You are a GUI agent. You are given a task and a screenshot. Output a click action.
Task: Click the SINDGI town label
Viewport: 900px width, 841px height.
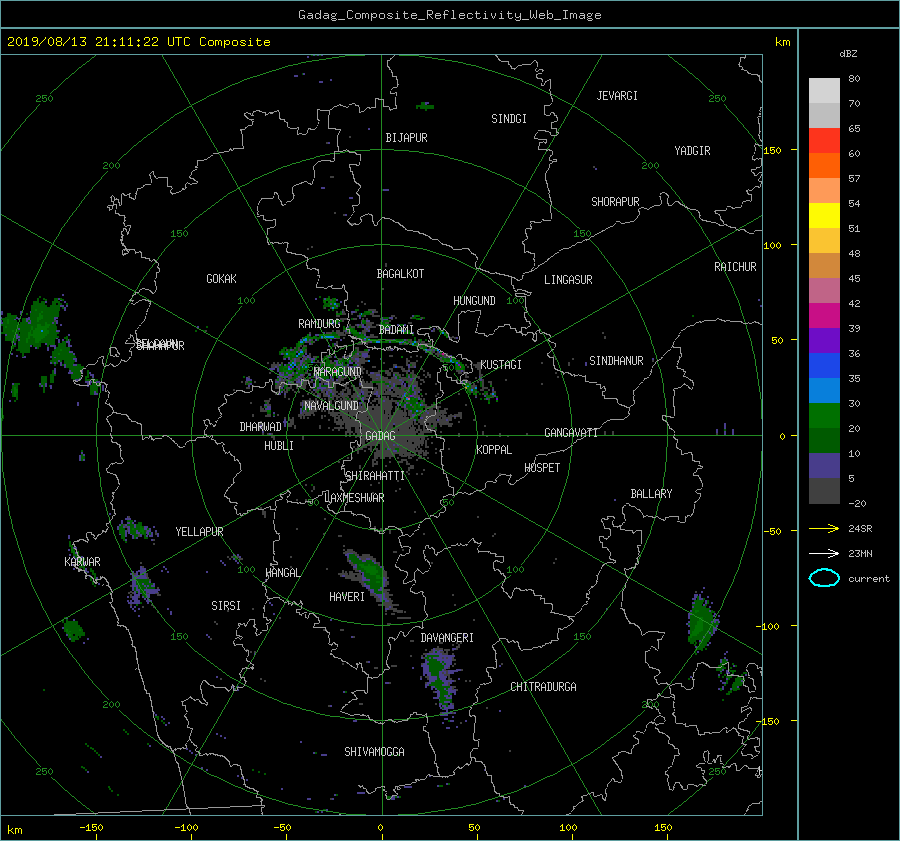tap(509, 119)
